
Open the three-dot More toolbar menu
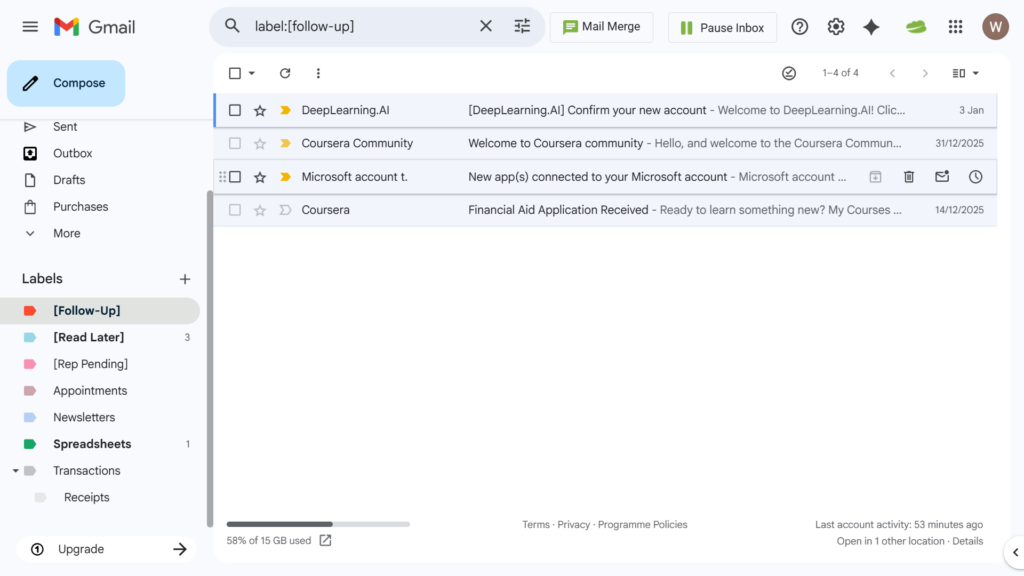[x=318, y=73]
